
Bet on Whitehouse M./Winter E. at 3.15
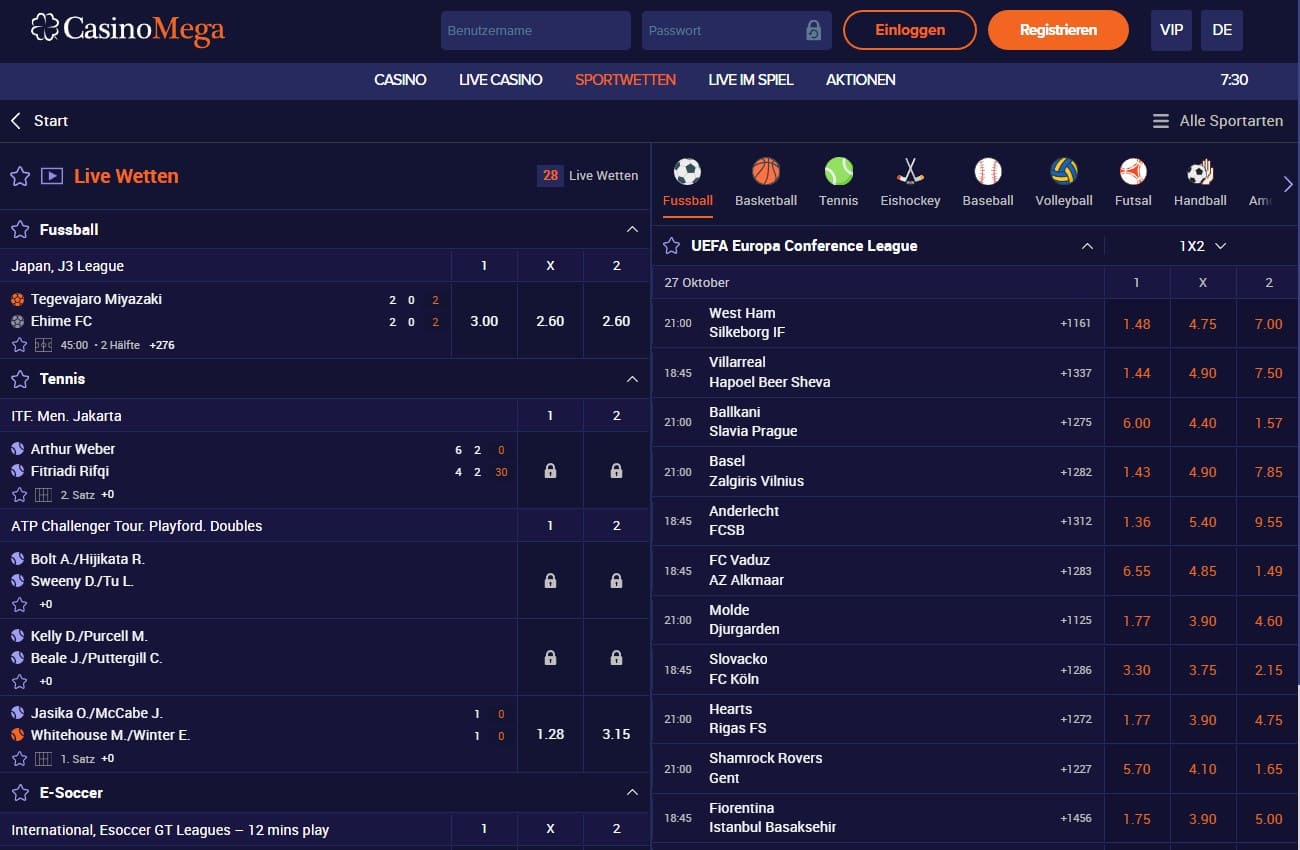(x=616, y=734)
